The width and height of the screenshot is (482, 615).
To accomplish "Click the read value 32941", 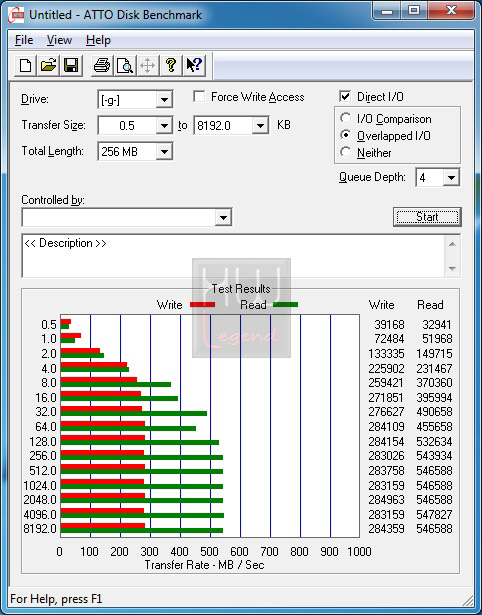I will [437, 325].
